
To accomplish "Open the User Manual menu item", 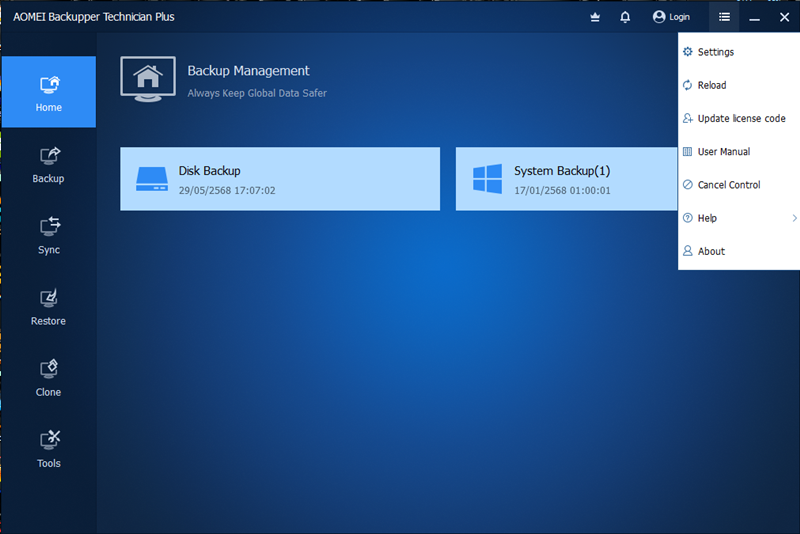I will point(739,151).
